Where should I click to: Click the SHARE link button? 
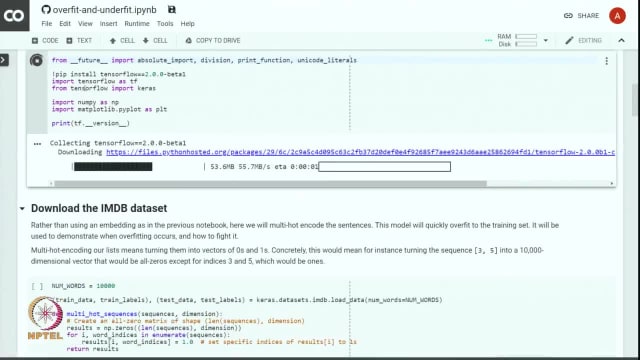pyautogui.click(x=582, y=16)
